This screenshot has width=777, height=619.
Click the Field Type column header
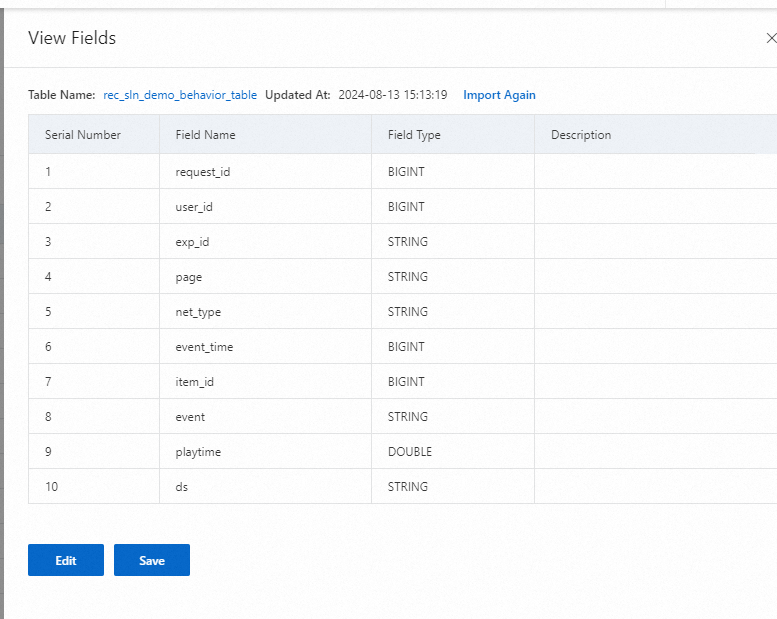click(x=414, y=135)
